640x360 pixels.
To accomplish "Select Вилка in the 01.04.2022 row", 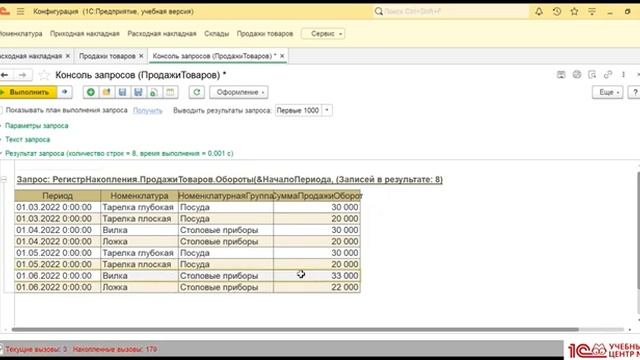I will coord(139,230).
